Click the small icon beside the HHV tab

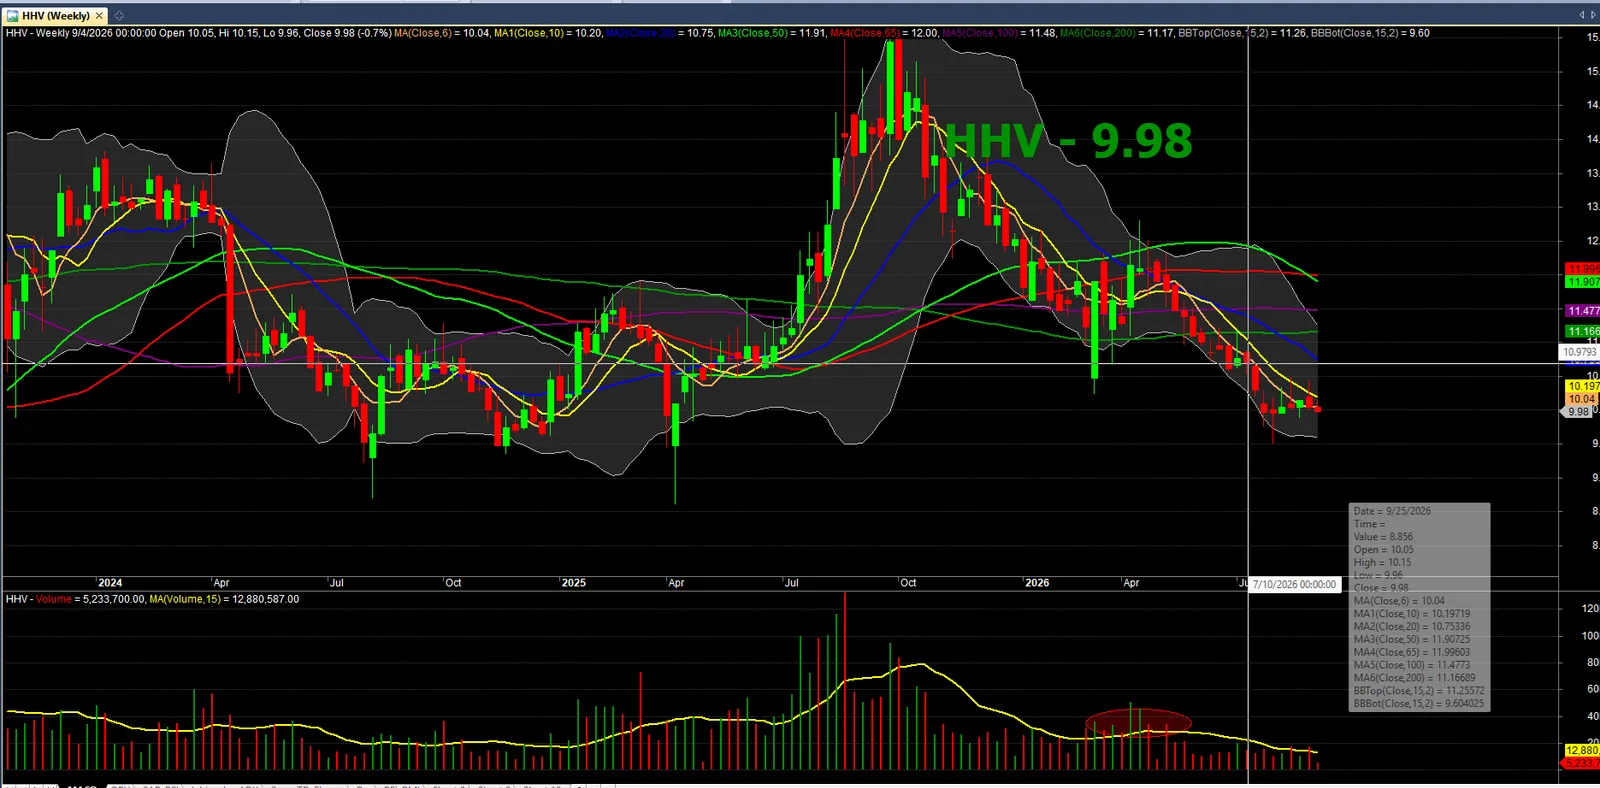tap(119, 16)
